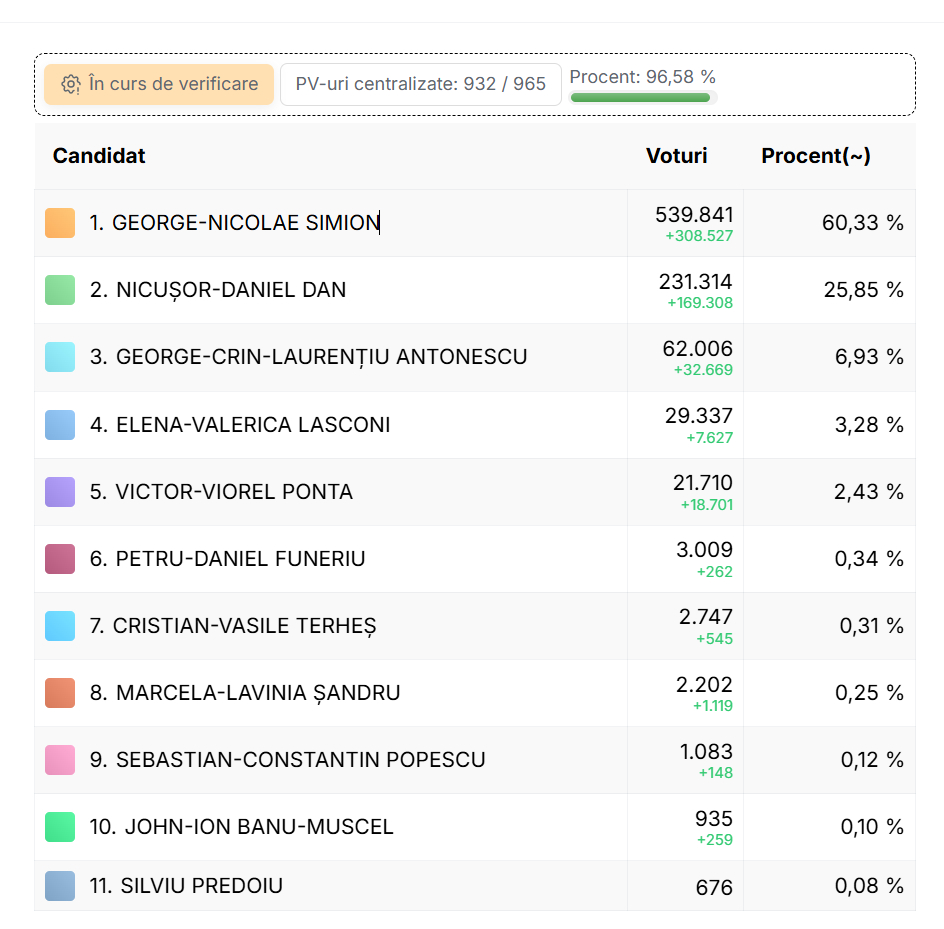Click orange swatch beside George-Nicolae Simion

click(x=60, y=223)
